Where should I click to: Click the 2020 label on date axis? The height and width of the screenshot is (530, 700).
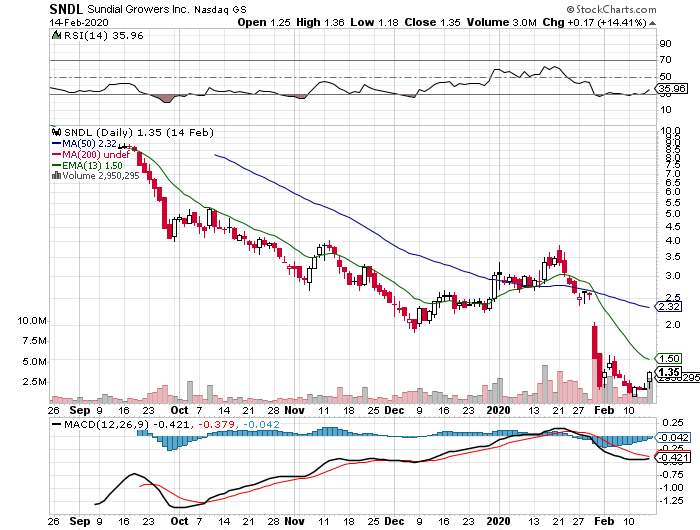pos(499,521)
